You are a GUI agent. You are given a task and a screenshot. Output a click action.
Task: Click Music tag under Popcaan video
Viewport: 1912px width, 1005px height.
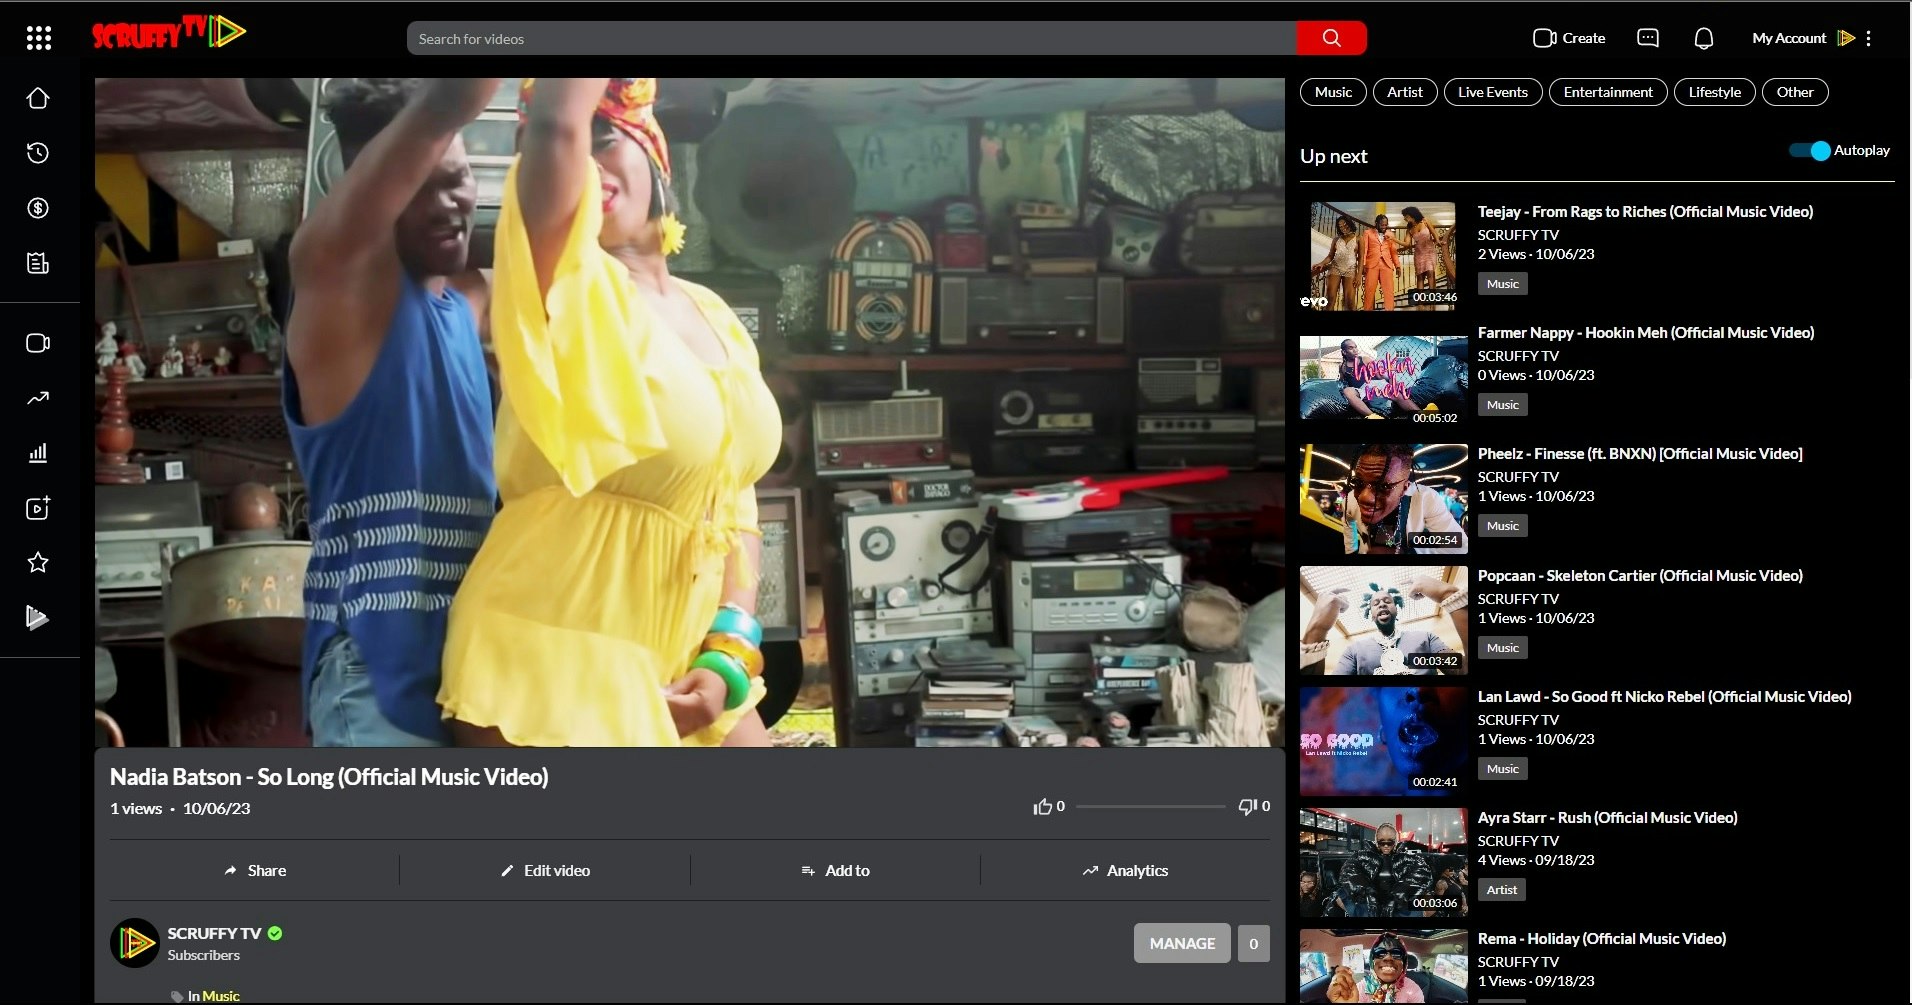1502,648
